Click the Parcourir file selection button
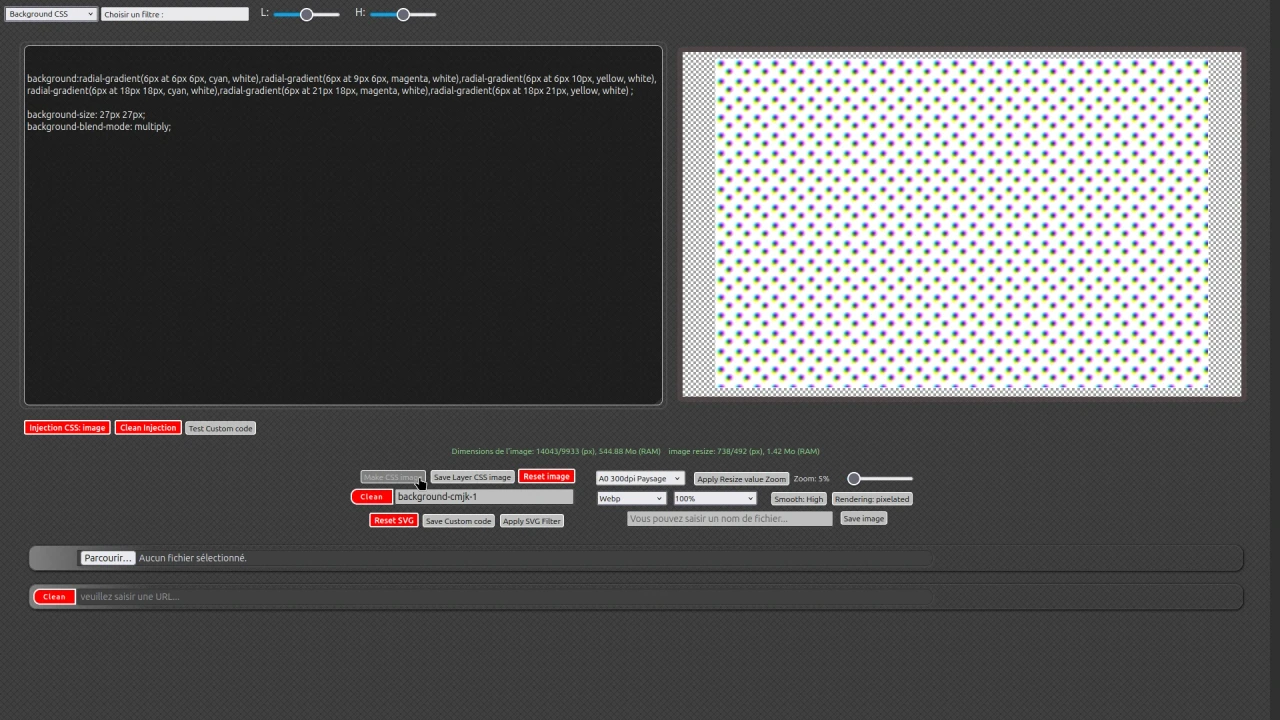The image size is (1280, 720). click(x=107, y=557)
